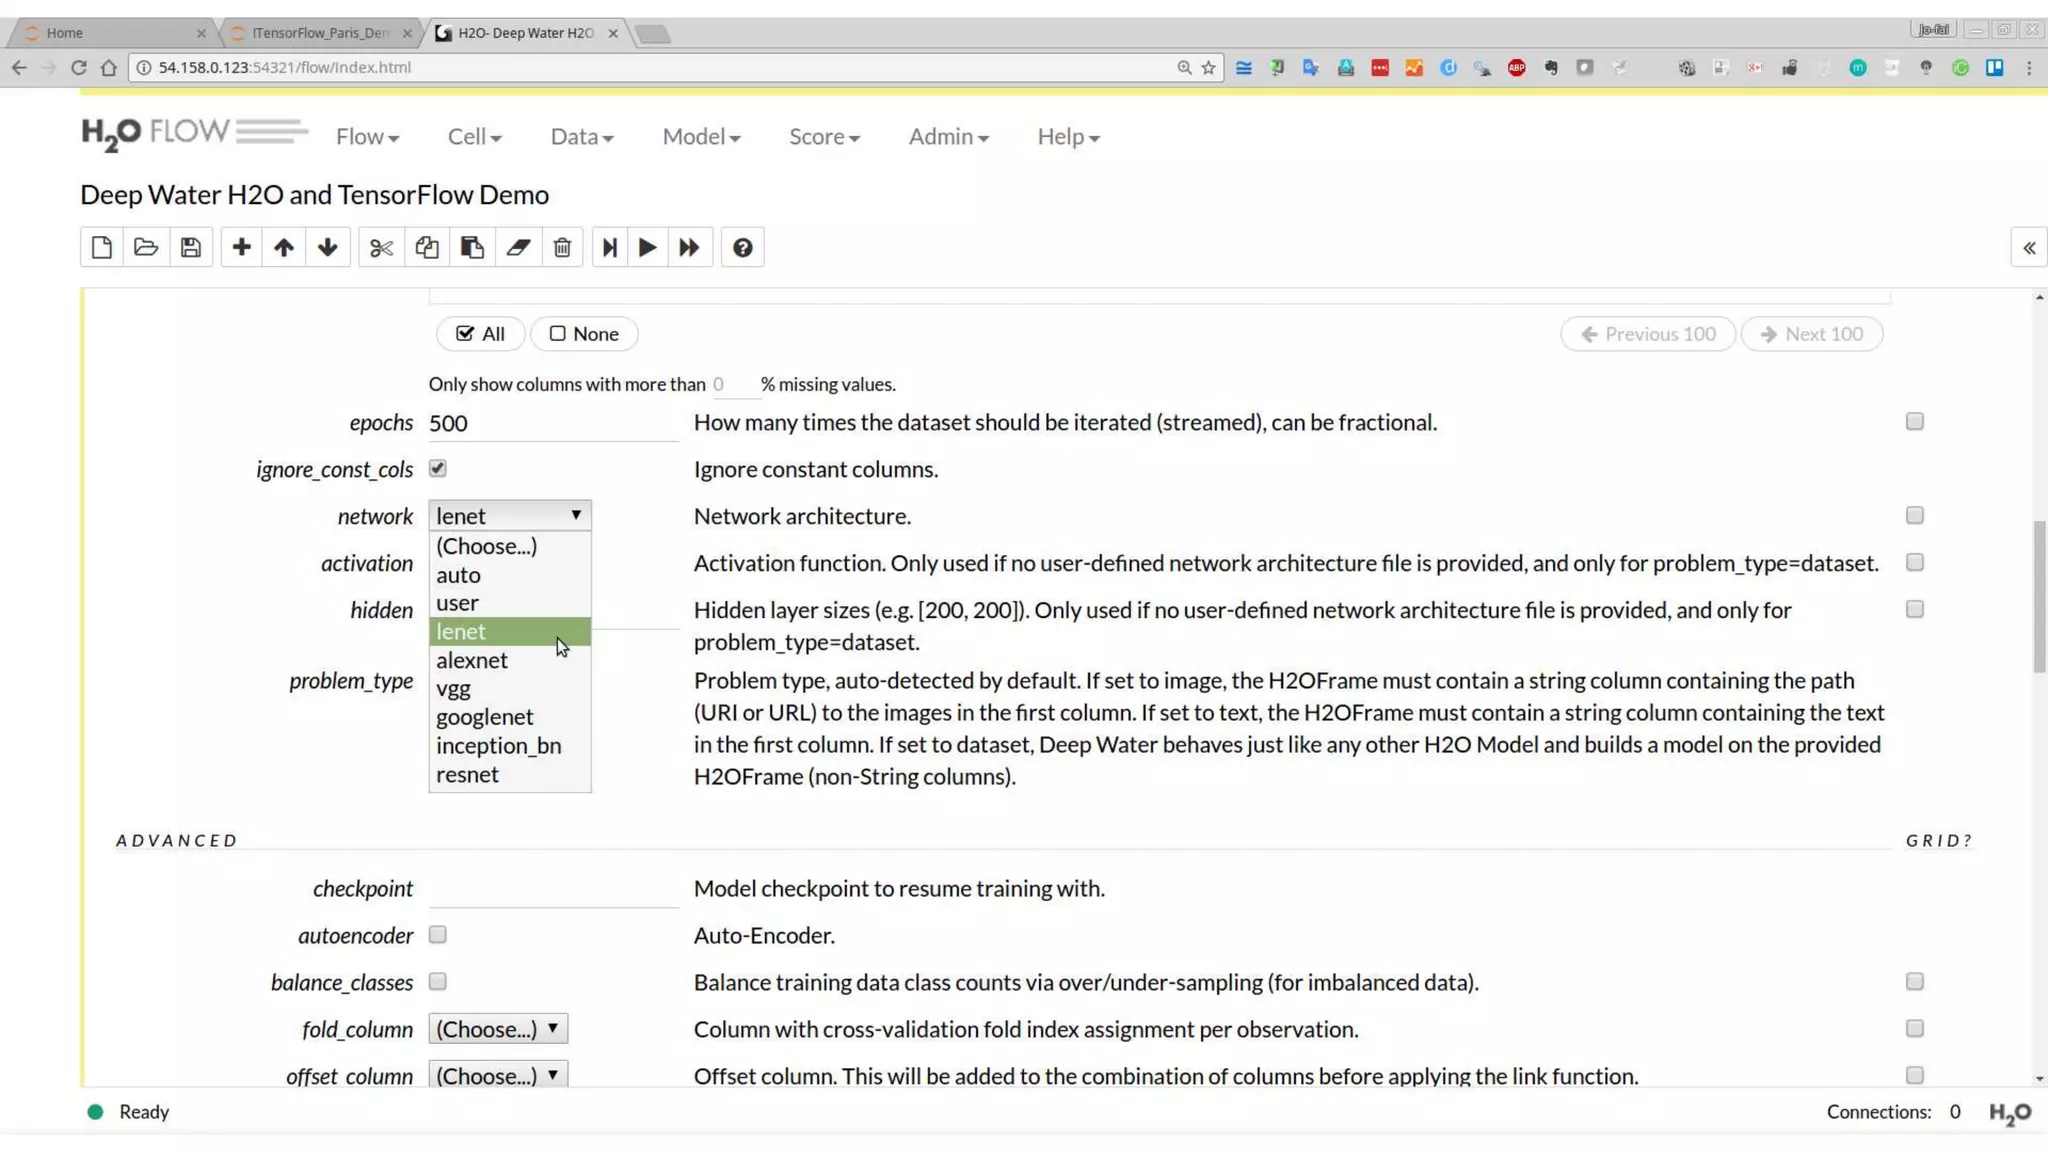Open help via question mark icon
The height and width of the screenshot is (1152, 2048).
[x=742, y=247]
